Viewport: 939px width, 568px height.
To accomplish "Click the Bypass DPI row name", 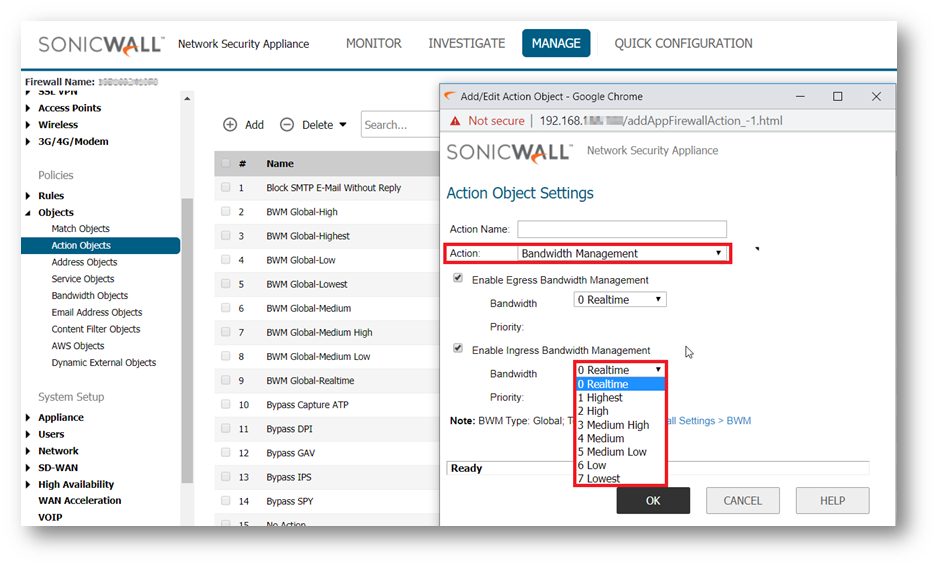I will pyautogui.click(x=289, y=428).
